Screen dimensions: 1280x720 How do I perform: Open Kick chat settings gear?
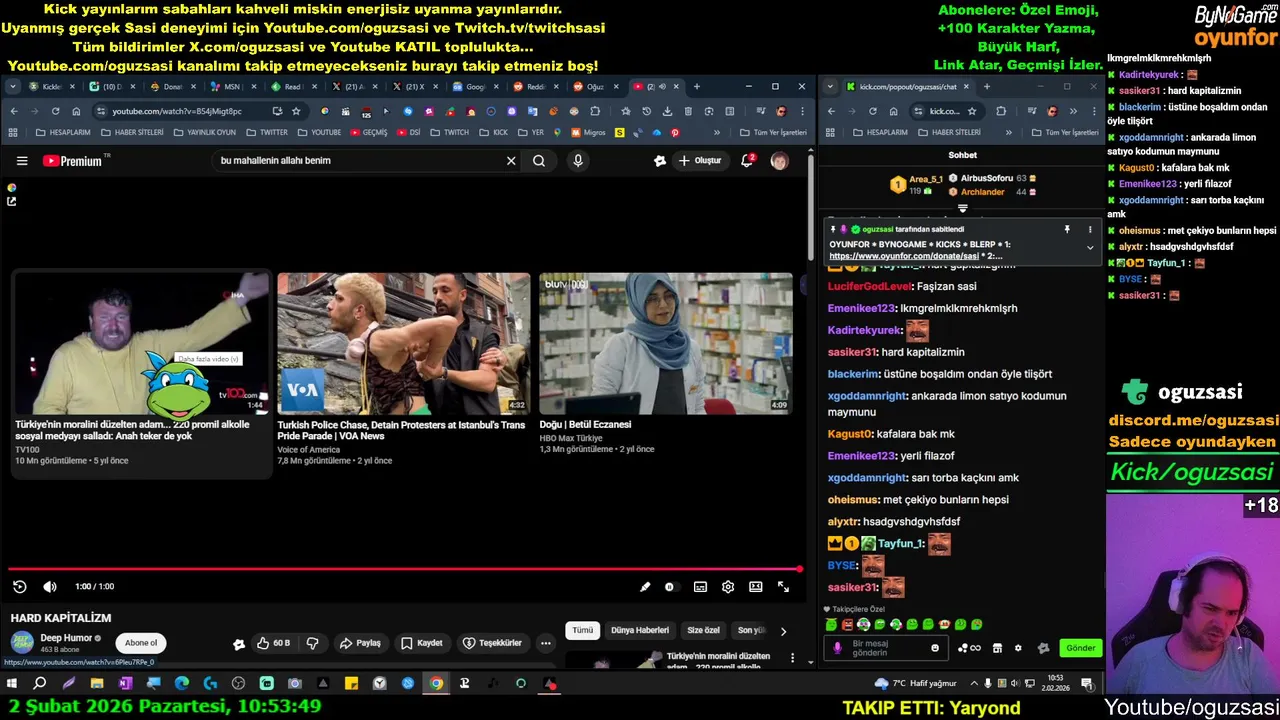click(x=1018, y=648)
